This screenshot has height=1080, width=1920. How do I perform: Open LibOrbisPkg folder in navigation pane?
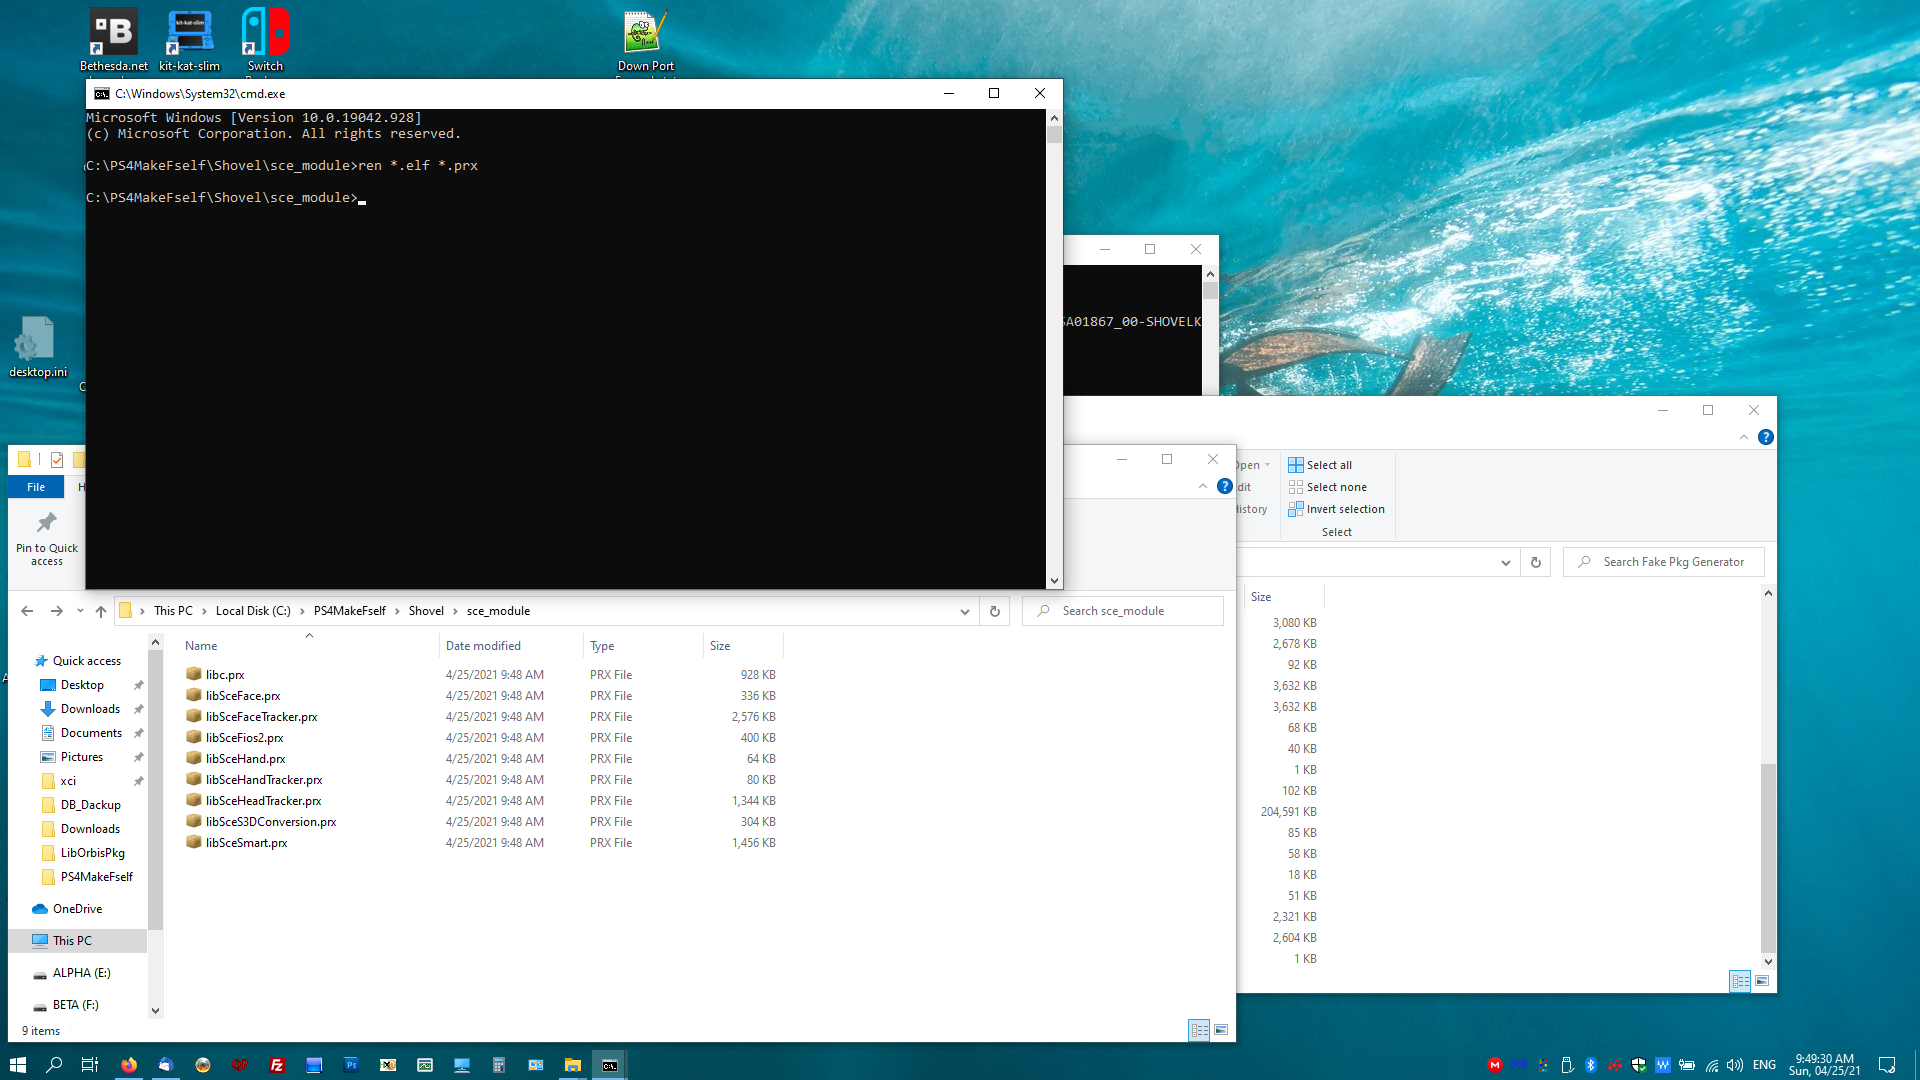pyautogui.click(x=92, y=853)
